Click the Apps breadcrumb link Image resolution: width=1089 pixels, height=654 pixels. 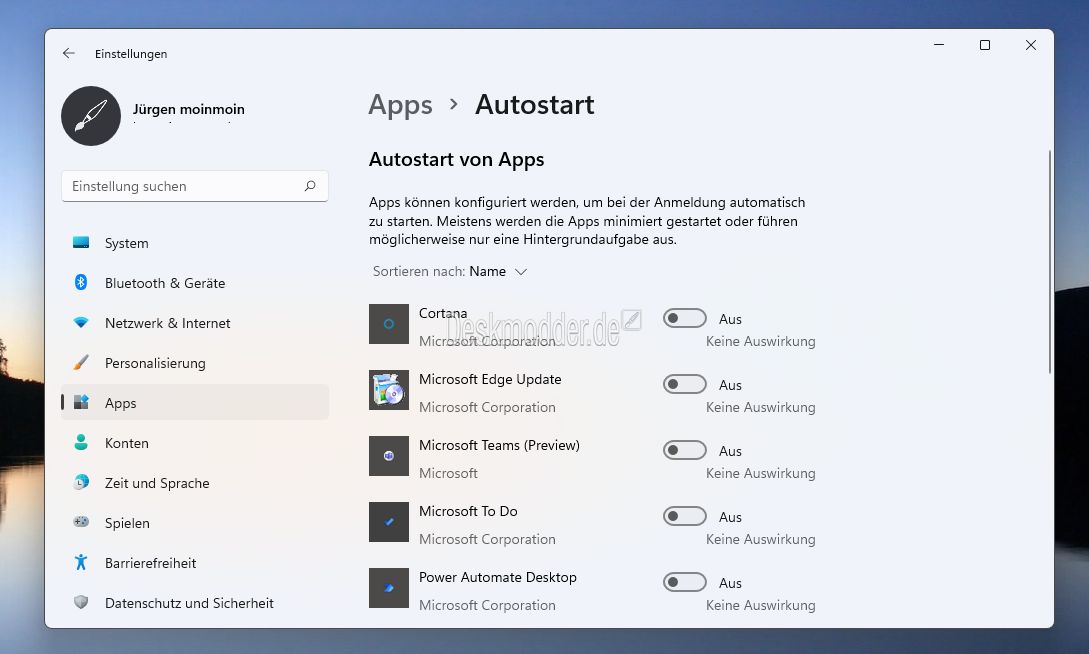(x=400, y=105)
